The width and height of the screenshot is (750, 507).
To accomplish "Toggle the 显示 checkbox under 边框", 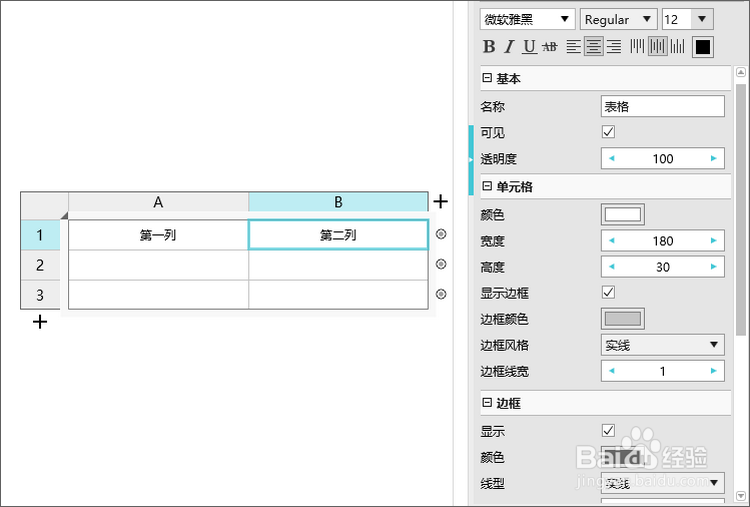I will pyautogui.click(x=608, y=430).
